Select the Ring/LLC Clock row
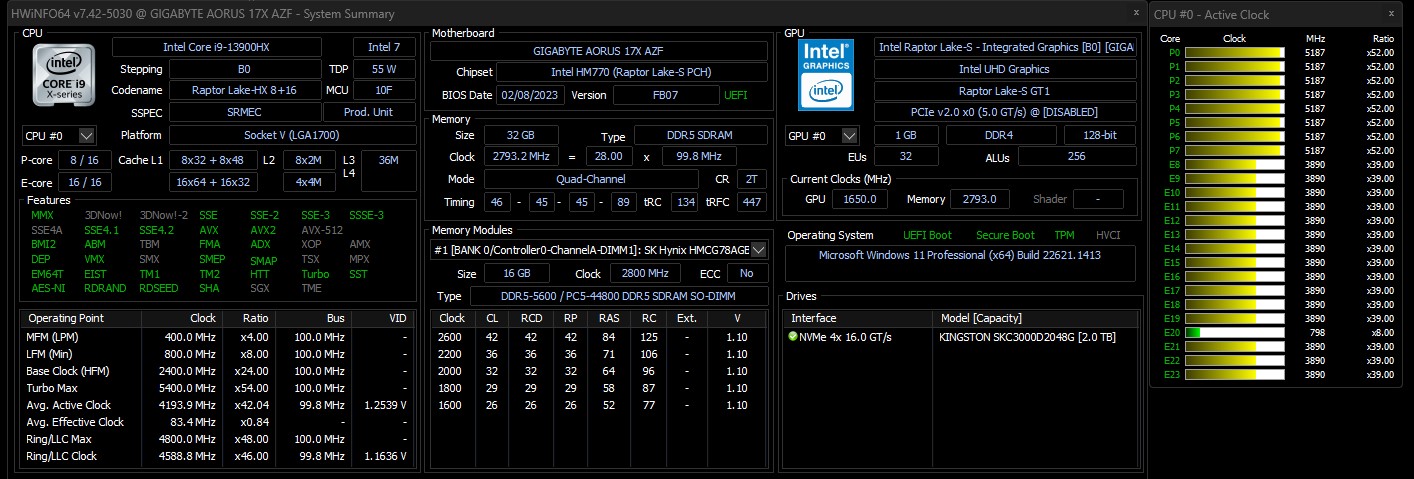Image resolution: width=1414 pixels, height=479 pixels. point(218,456)
